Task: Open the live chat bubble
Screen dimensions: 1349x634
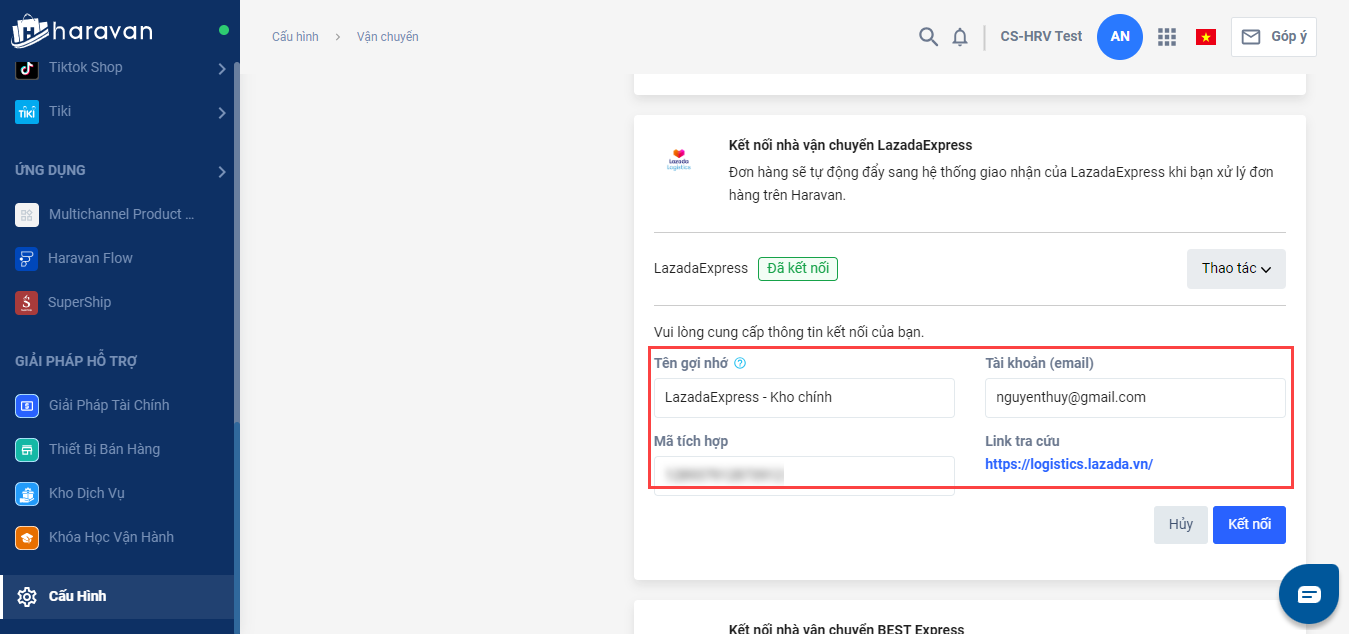Action: coord(1309,594)
